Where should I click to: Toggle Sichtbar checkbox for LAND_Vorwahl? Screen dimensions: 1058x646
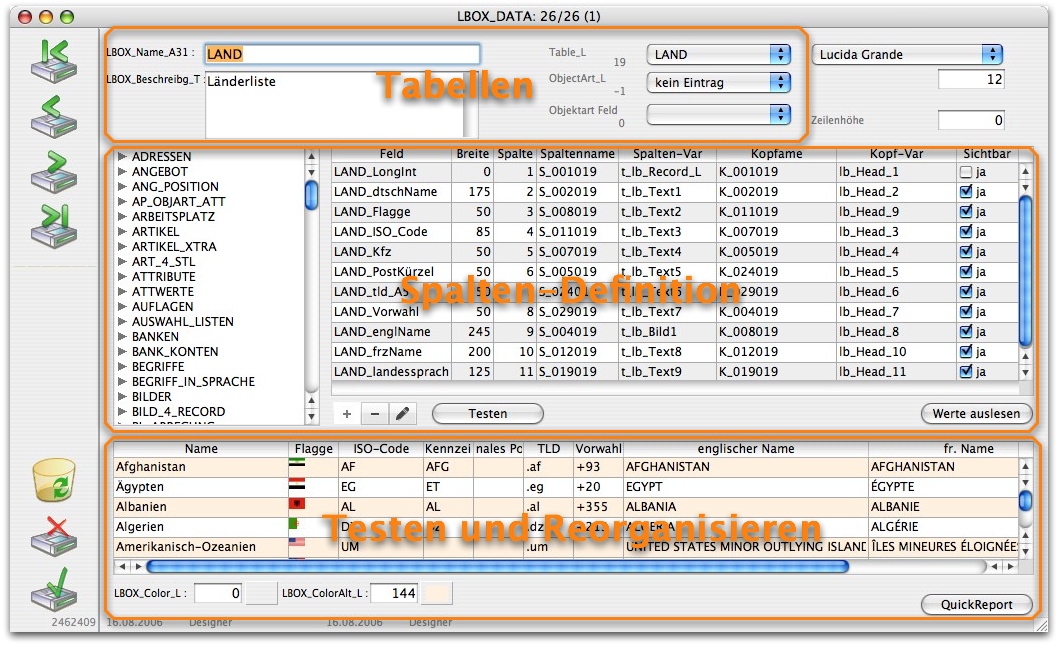point(966,312)
